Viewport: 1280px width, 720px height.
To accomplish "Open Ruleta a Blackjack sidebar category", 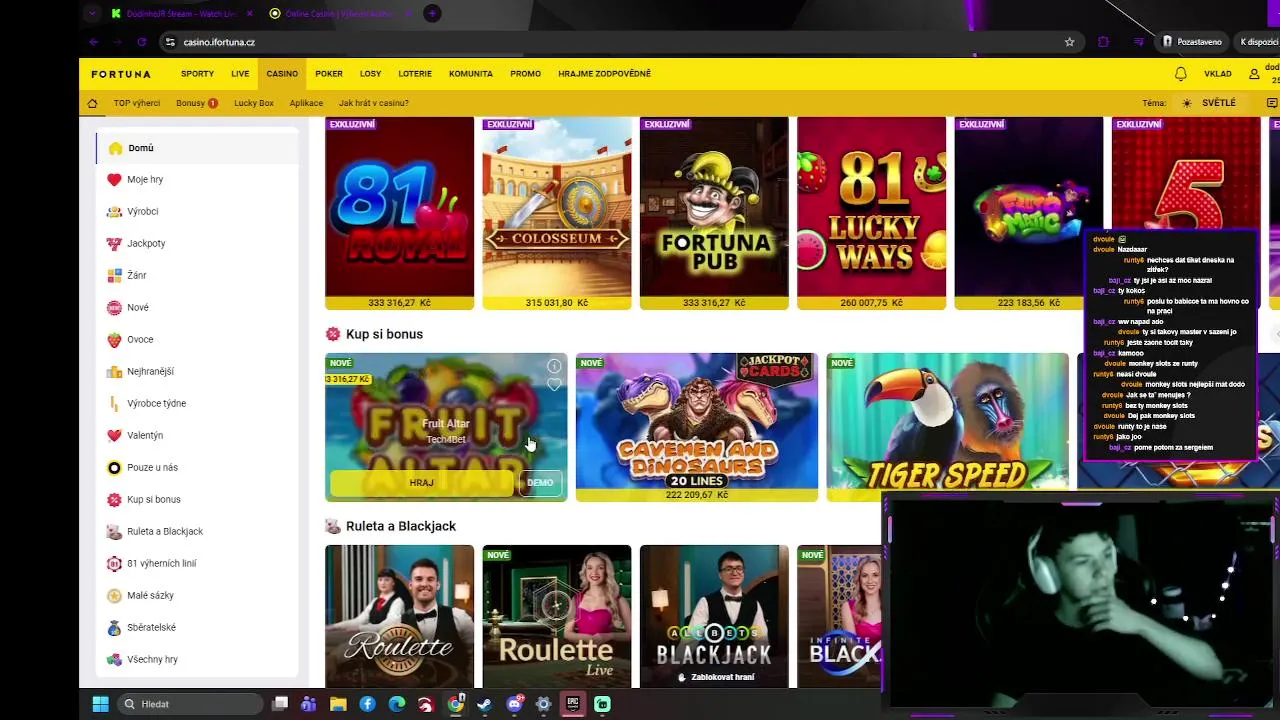I will [x=197, y=532].
